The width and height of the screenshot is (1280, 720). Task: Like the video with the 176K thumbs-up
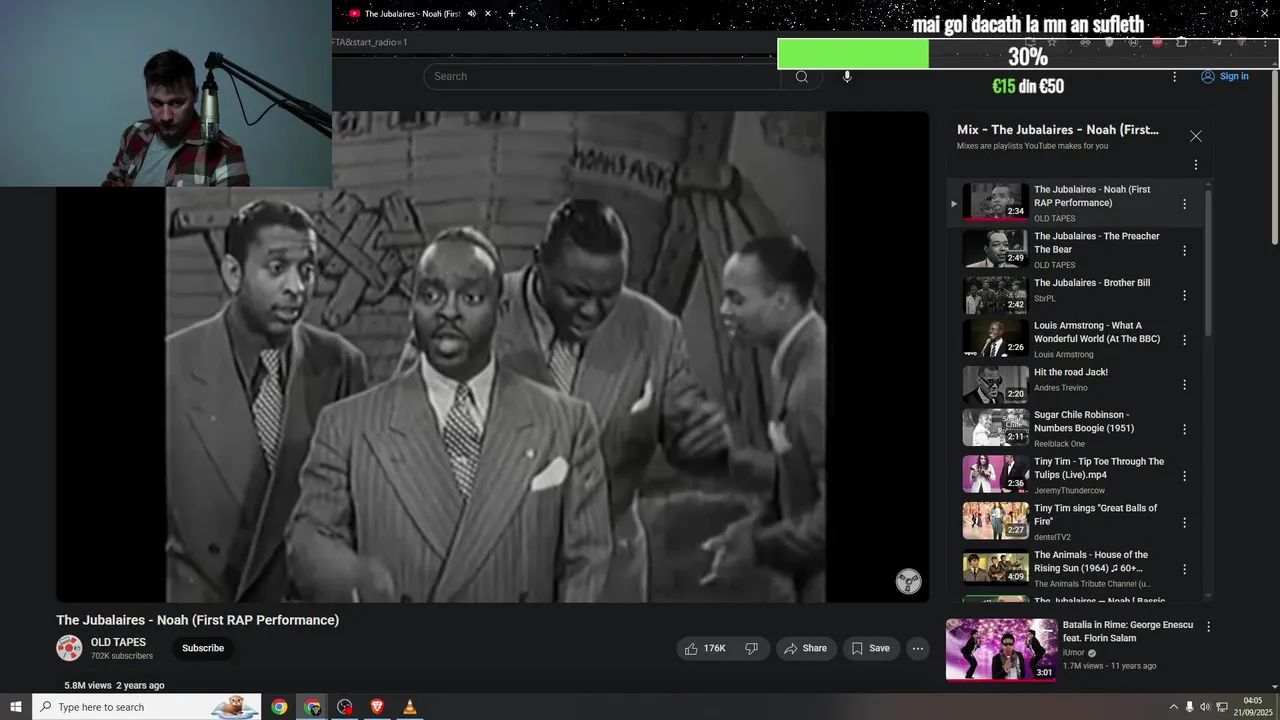click(x=706, y=648)
